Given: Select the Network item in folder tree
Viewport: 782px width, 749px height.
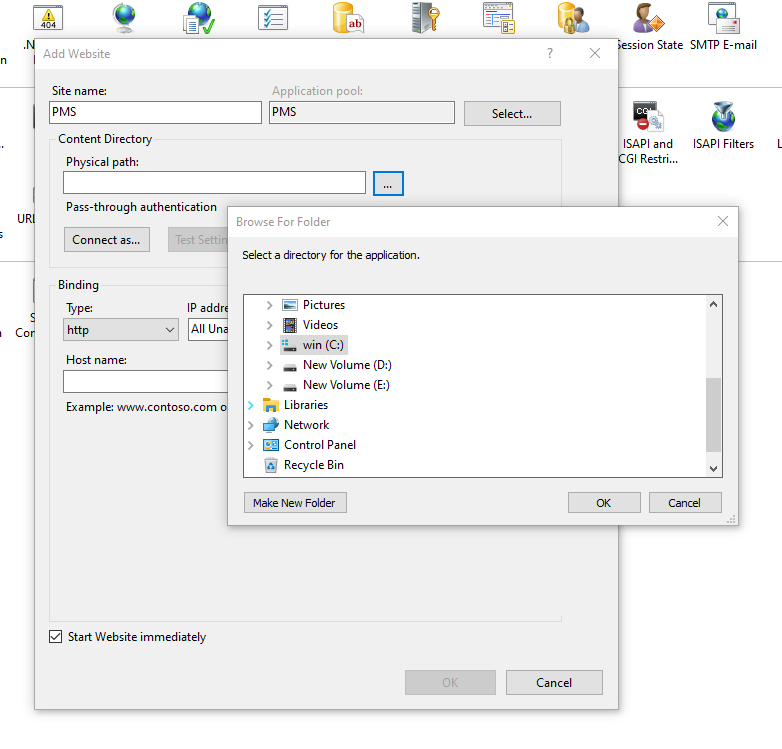Looking at the screenshot, I should pyautogui.click(x=305, y=425).
